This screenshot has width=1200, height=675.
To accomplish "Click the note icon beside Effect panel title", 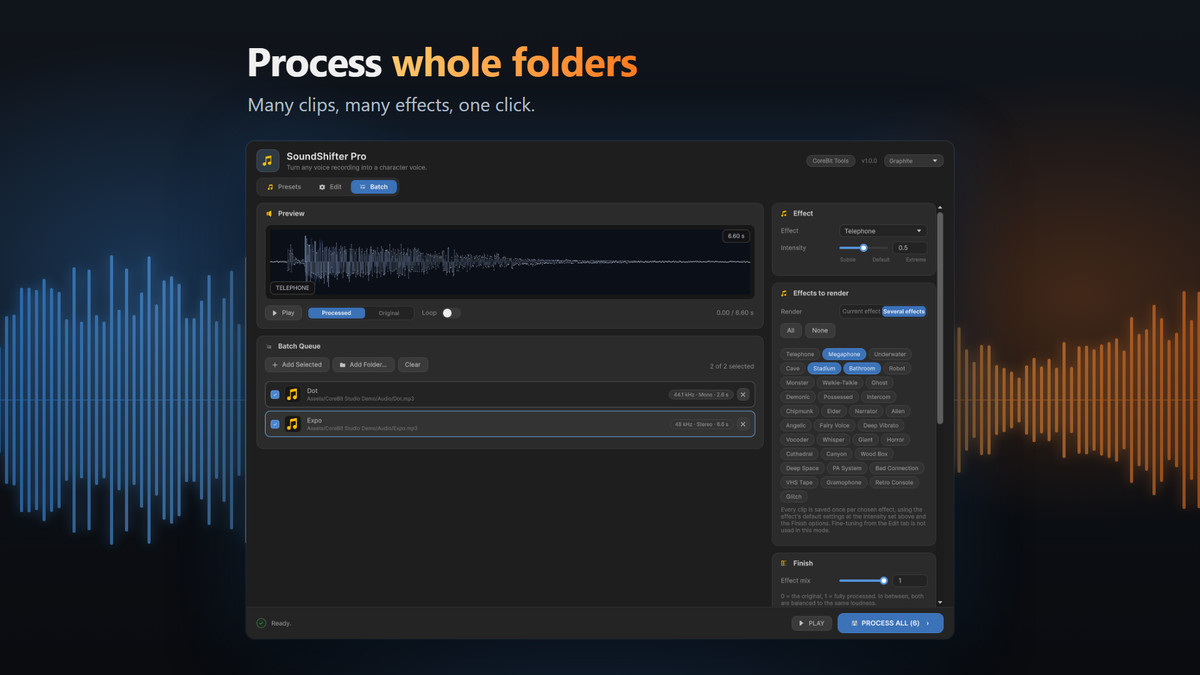I will point(784,213).
